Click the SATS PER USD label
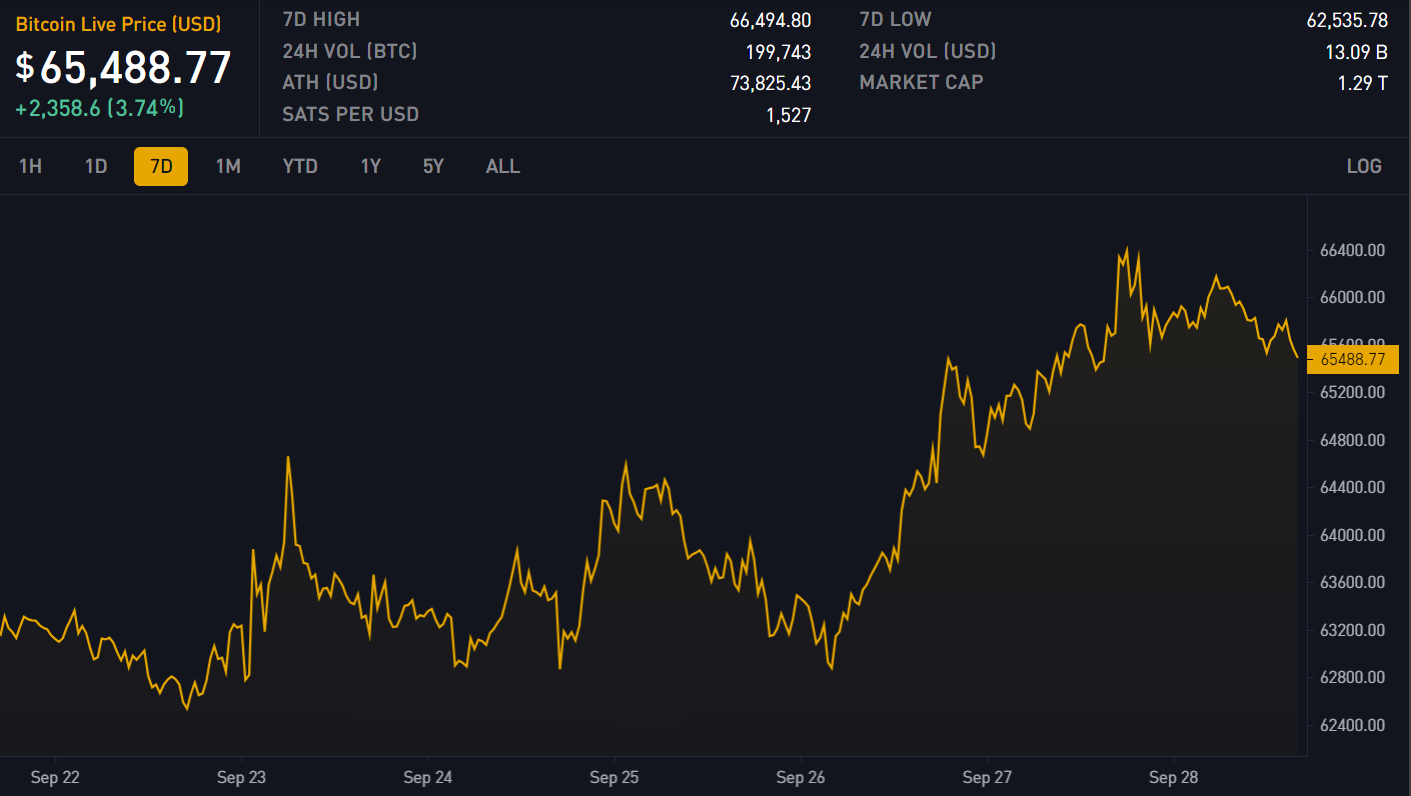The height and width of the screenshot is (796, 1411). pyautogui.click(x=350, y=115)
